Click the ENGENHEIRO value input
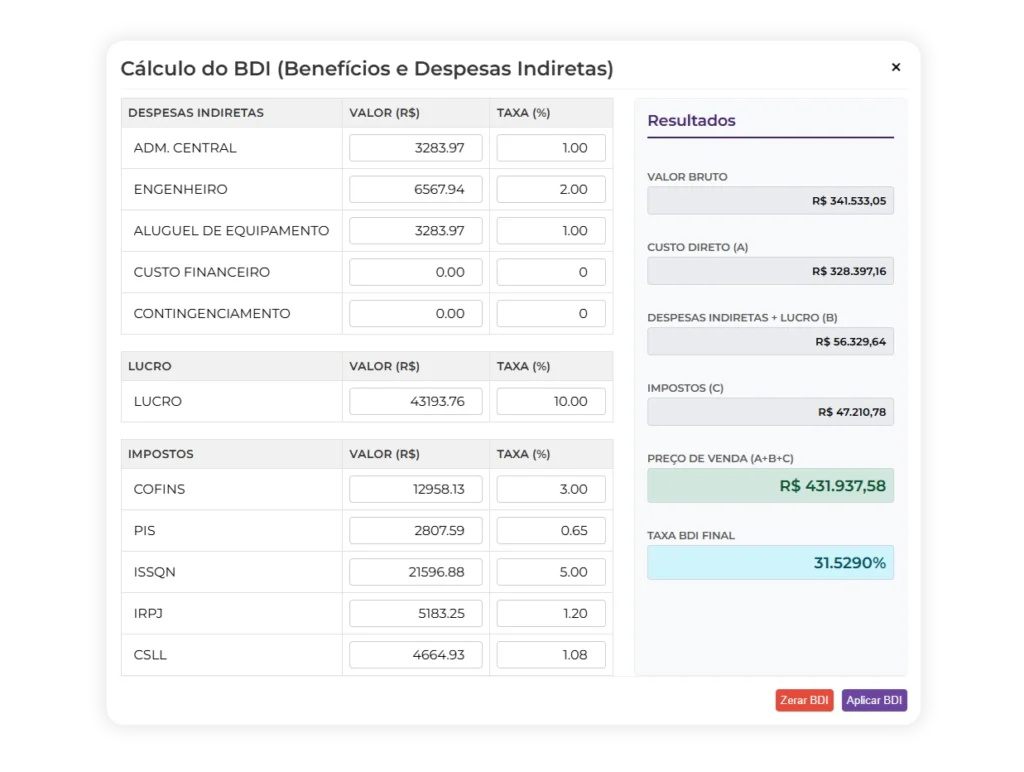 [415, 189]
